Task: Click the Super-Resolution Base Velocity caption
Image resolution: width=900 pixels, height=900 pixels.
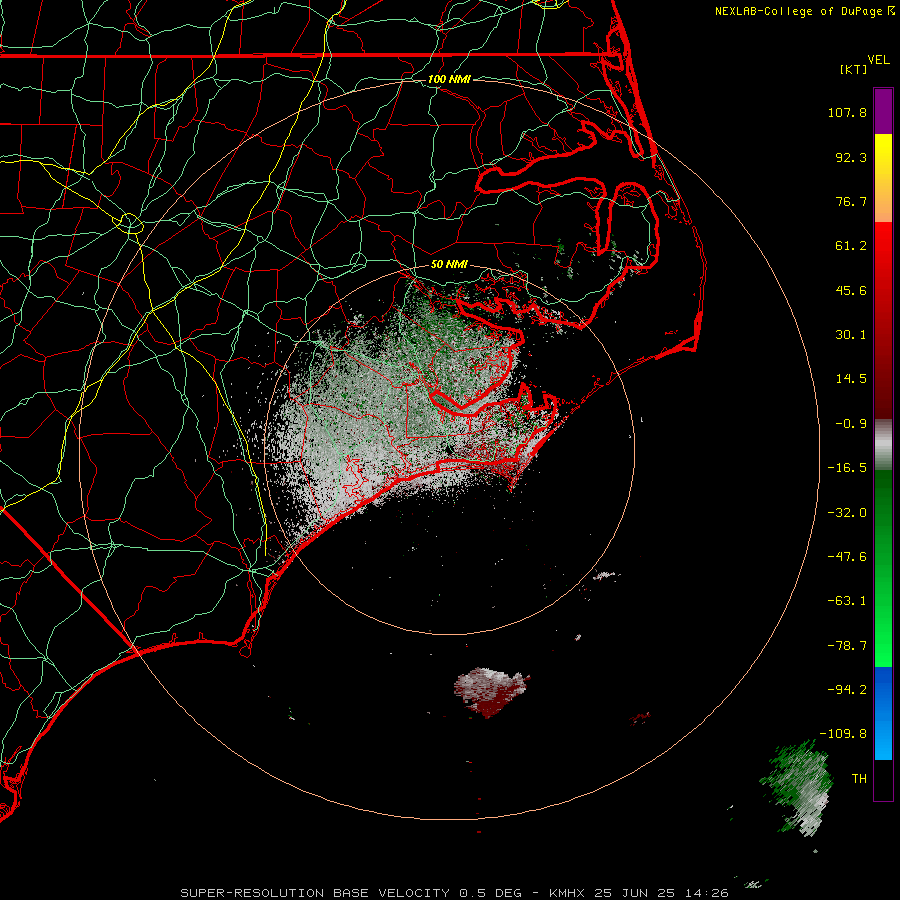Action: [x=455, y=893]
